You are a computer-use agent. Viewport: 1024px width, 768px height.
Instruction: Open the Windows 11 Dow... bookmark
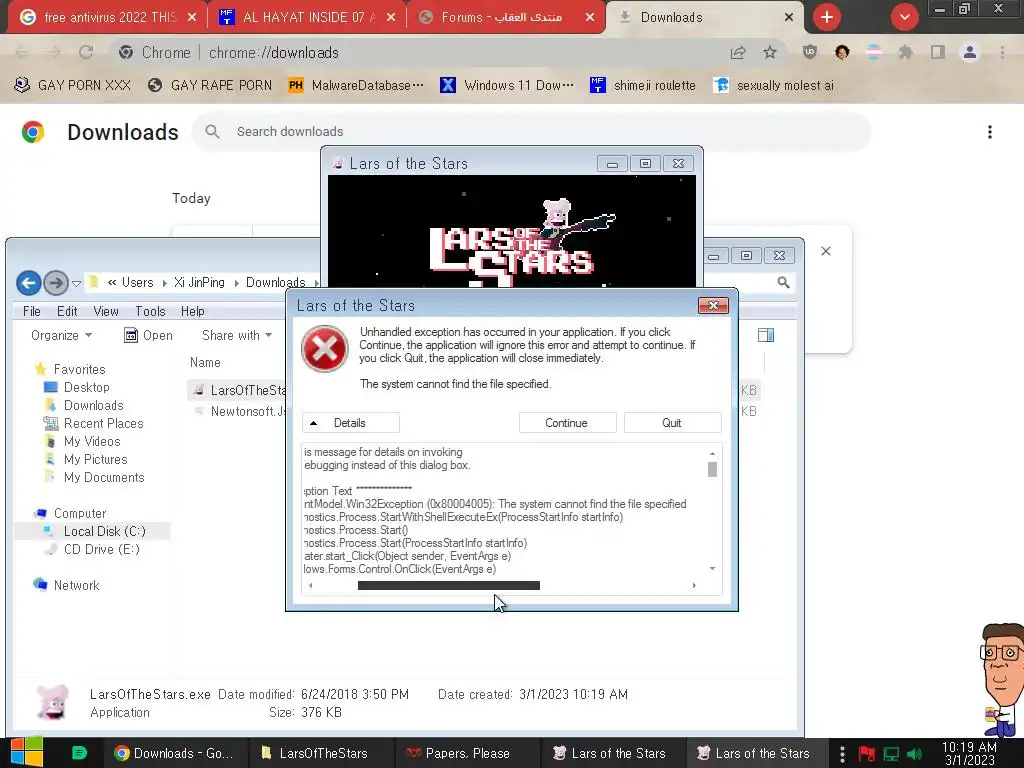point(507,85)
